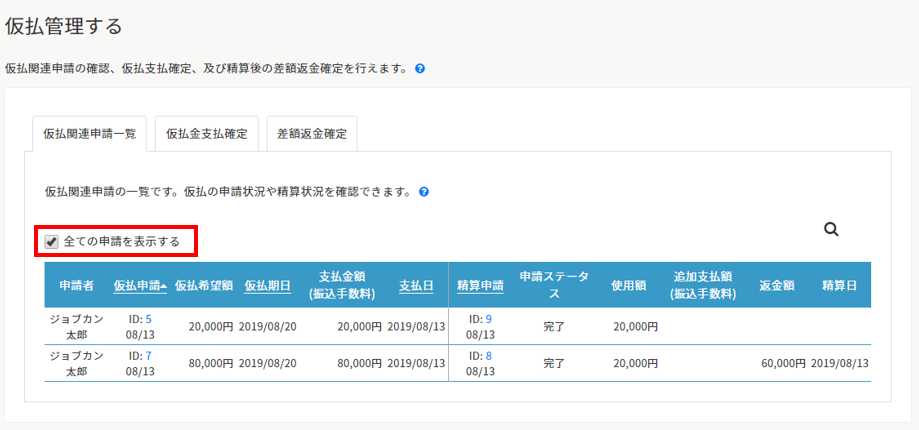
Task: Sort the list by 支払日 header
Action: tap(416, 285)
